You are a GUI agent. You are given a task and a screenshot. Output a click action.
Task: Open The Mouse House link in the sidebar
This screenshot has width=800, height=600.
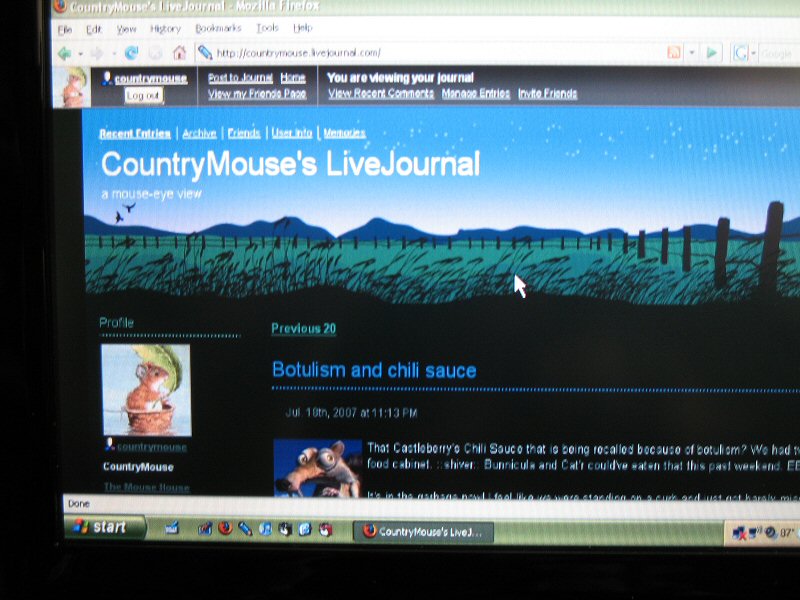coord(146,487)
